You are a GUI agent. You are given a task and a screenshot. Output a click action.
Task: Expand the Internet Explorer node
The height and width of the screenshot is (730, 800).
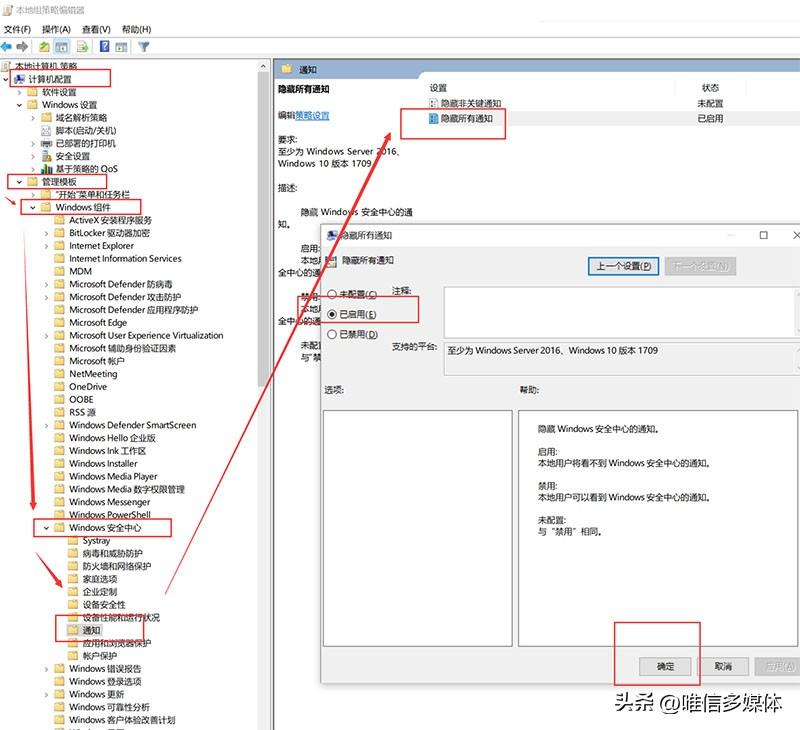coord(46,246)
